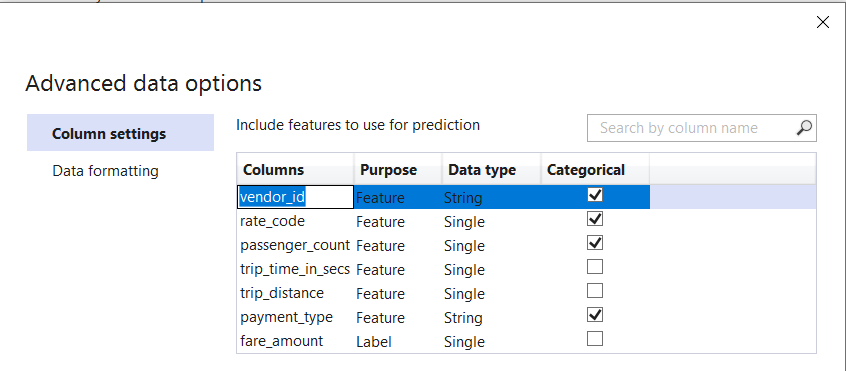Click Single data type for fare_amount
The height and width of the screenshot is (371, 846).
pyautogui.click(x=464, y=341)
